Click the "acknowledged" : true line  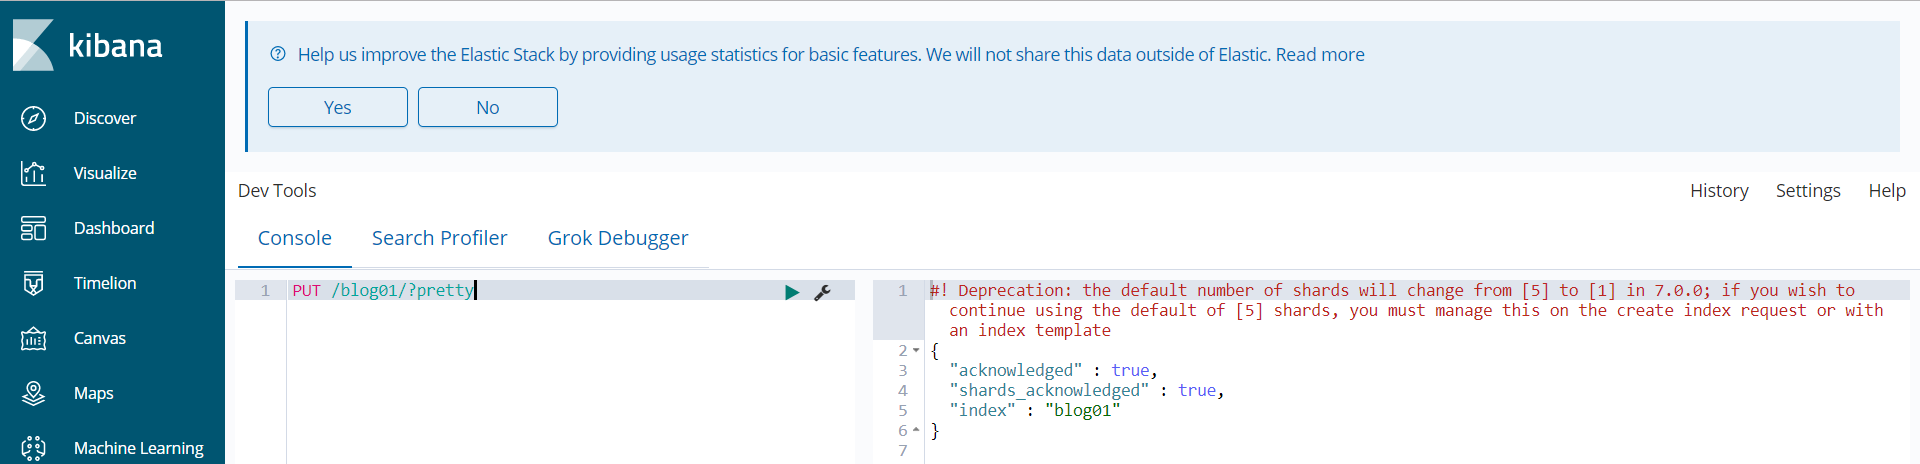click(x=1053, y=370)
